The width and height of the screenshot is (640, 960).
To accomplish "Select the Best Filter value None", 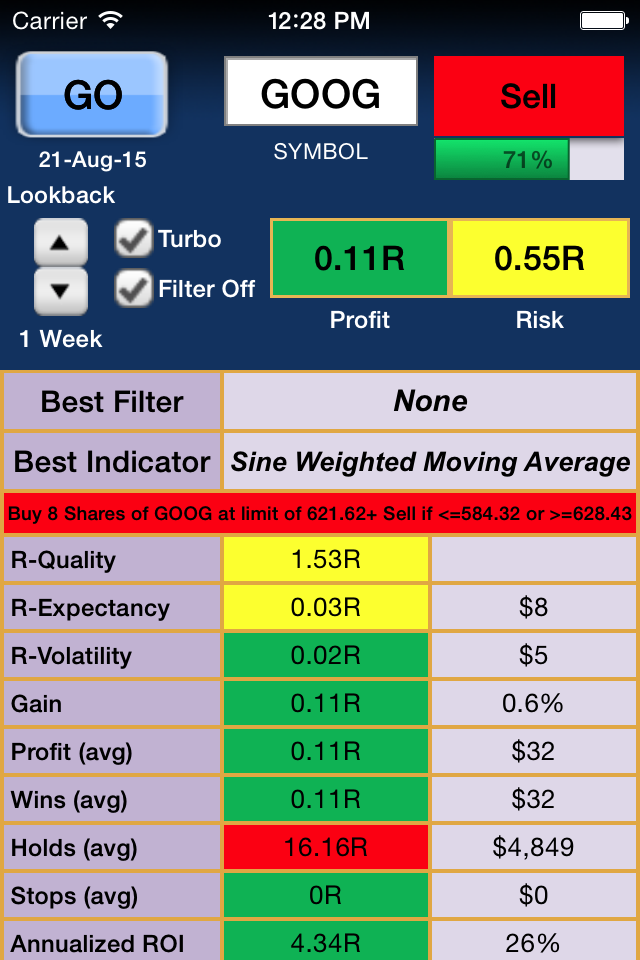I will point(430,402).
